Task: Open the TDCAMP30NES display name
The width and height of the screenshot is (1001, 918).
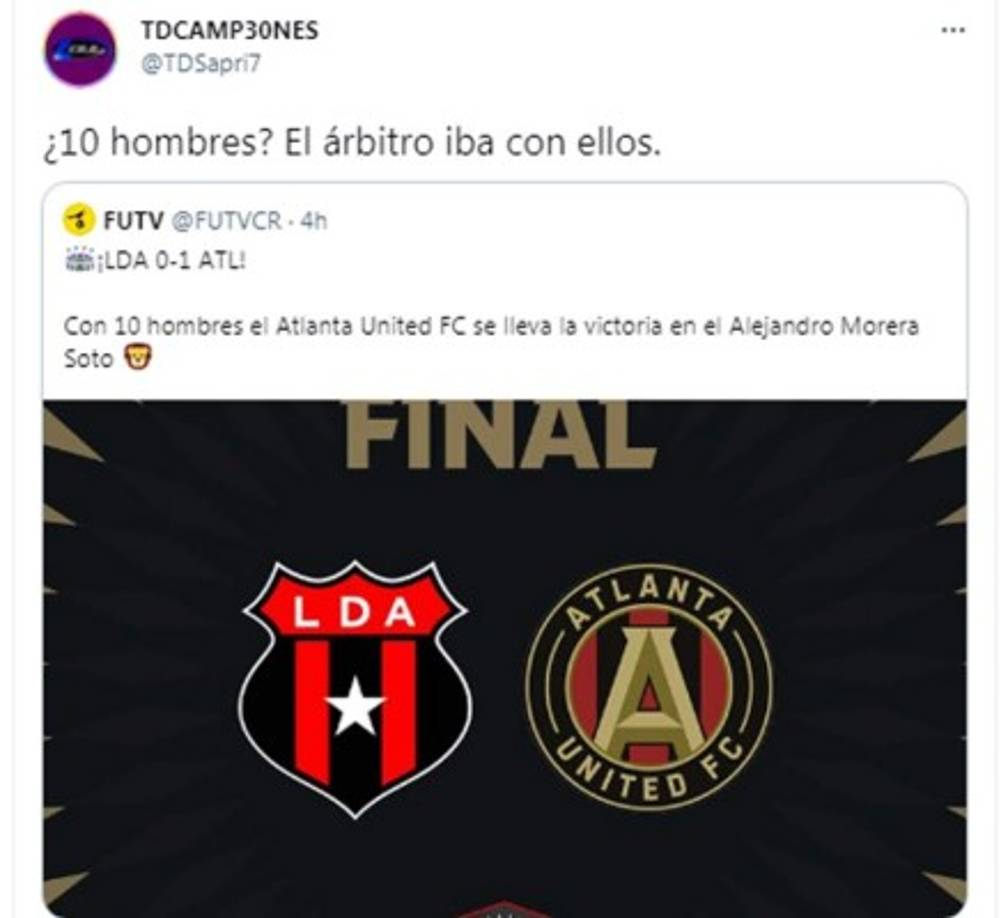Action: tap(229, 30)
